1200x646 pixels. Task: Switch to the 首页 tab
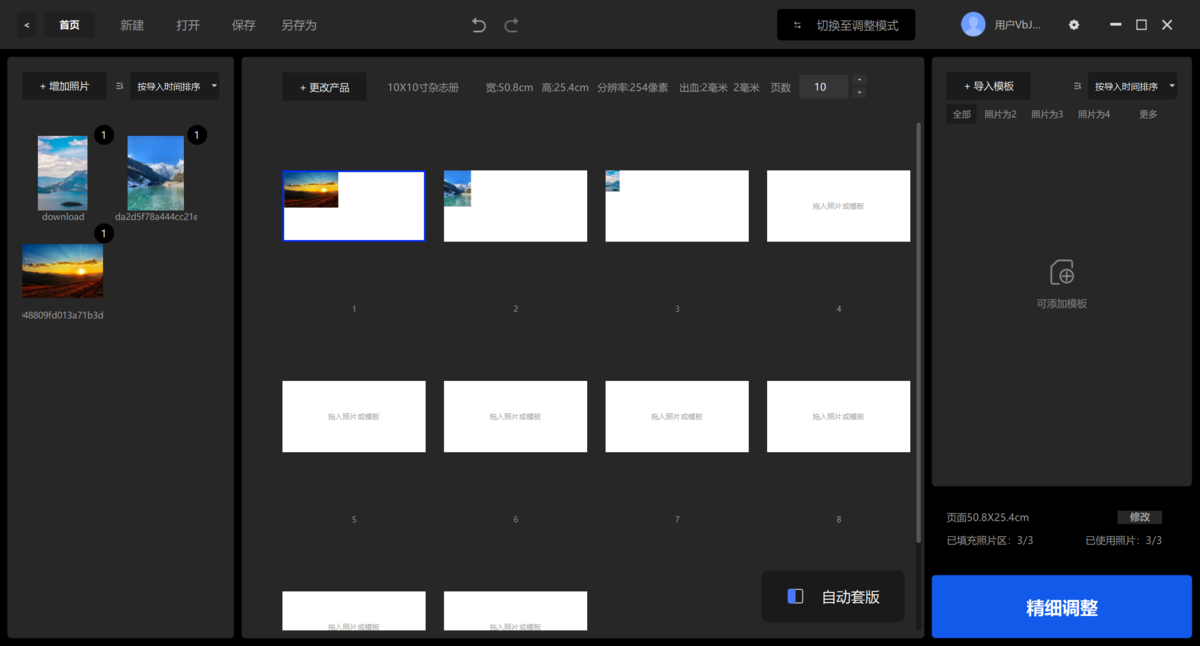(68, 24)
